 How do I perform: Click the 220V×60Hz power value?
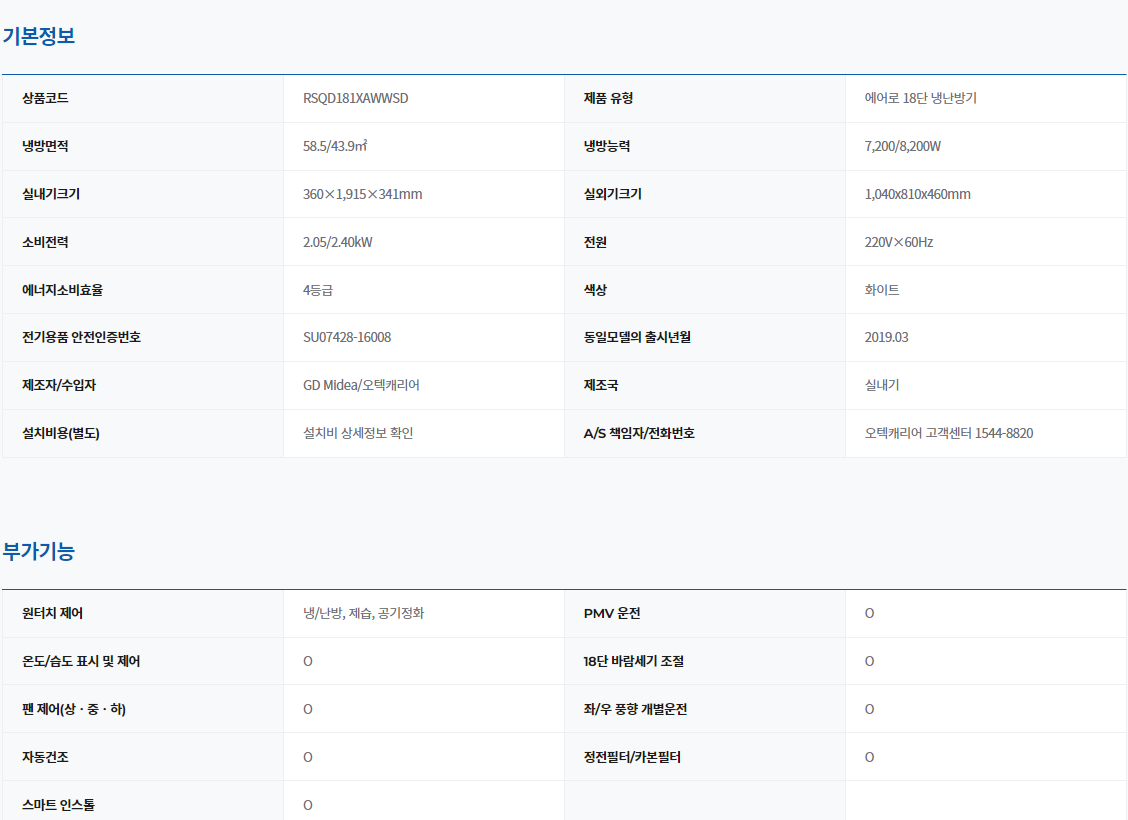click(898, 242)
